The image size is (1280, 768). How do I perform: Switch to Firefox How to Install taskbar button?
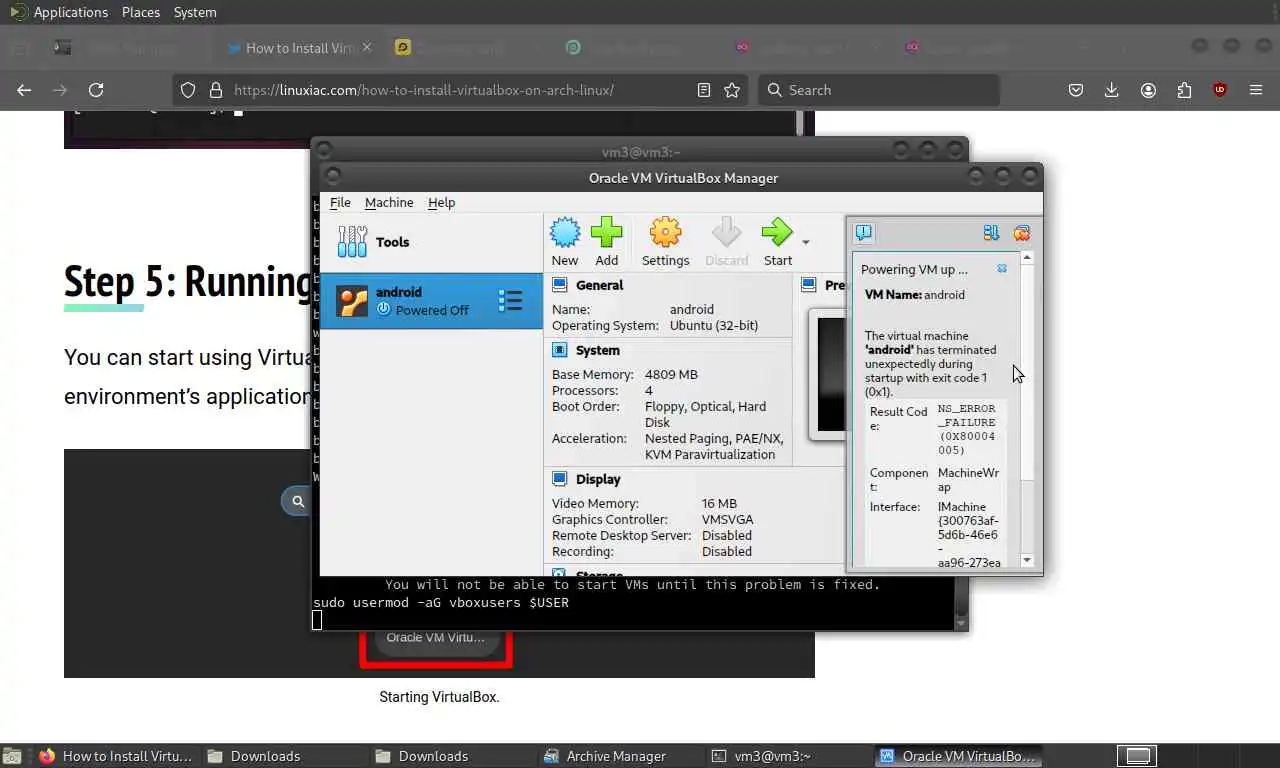click(x=117, y=756)
